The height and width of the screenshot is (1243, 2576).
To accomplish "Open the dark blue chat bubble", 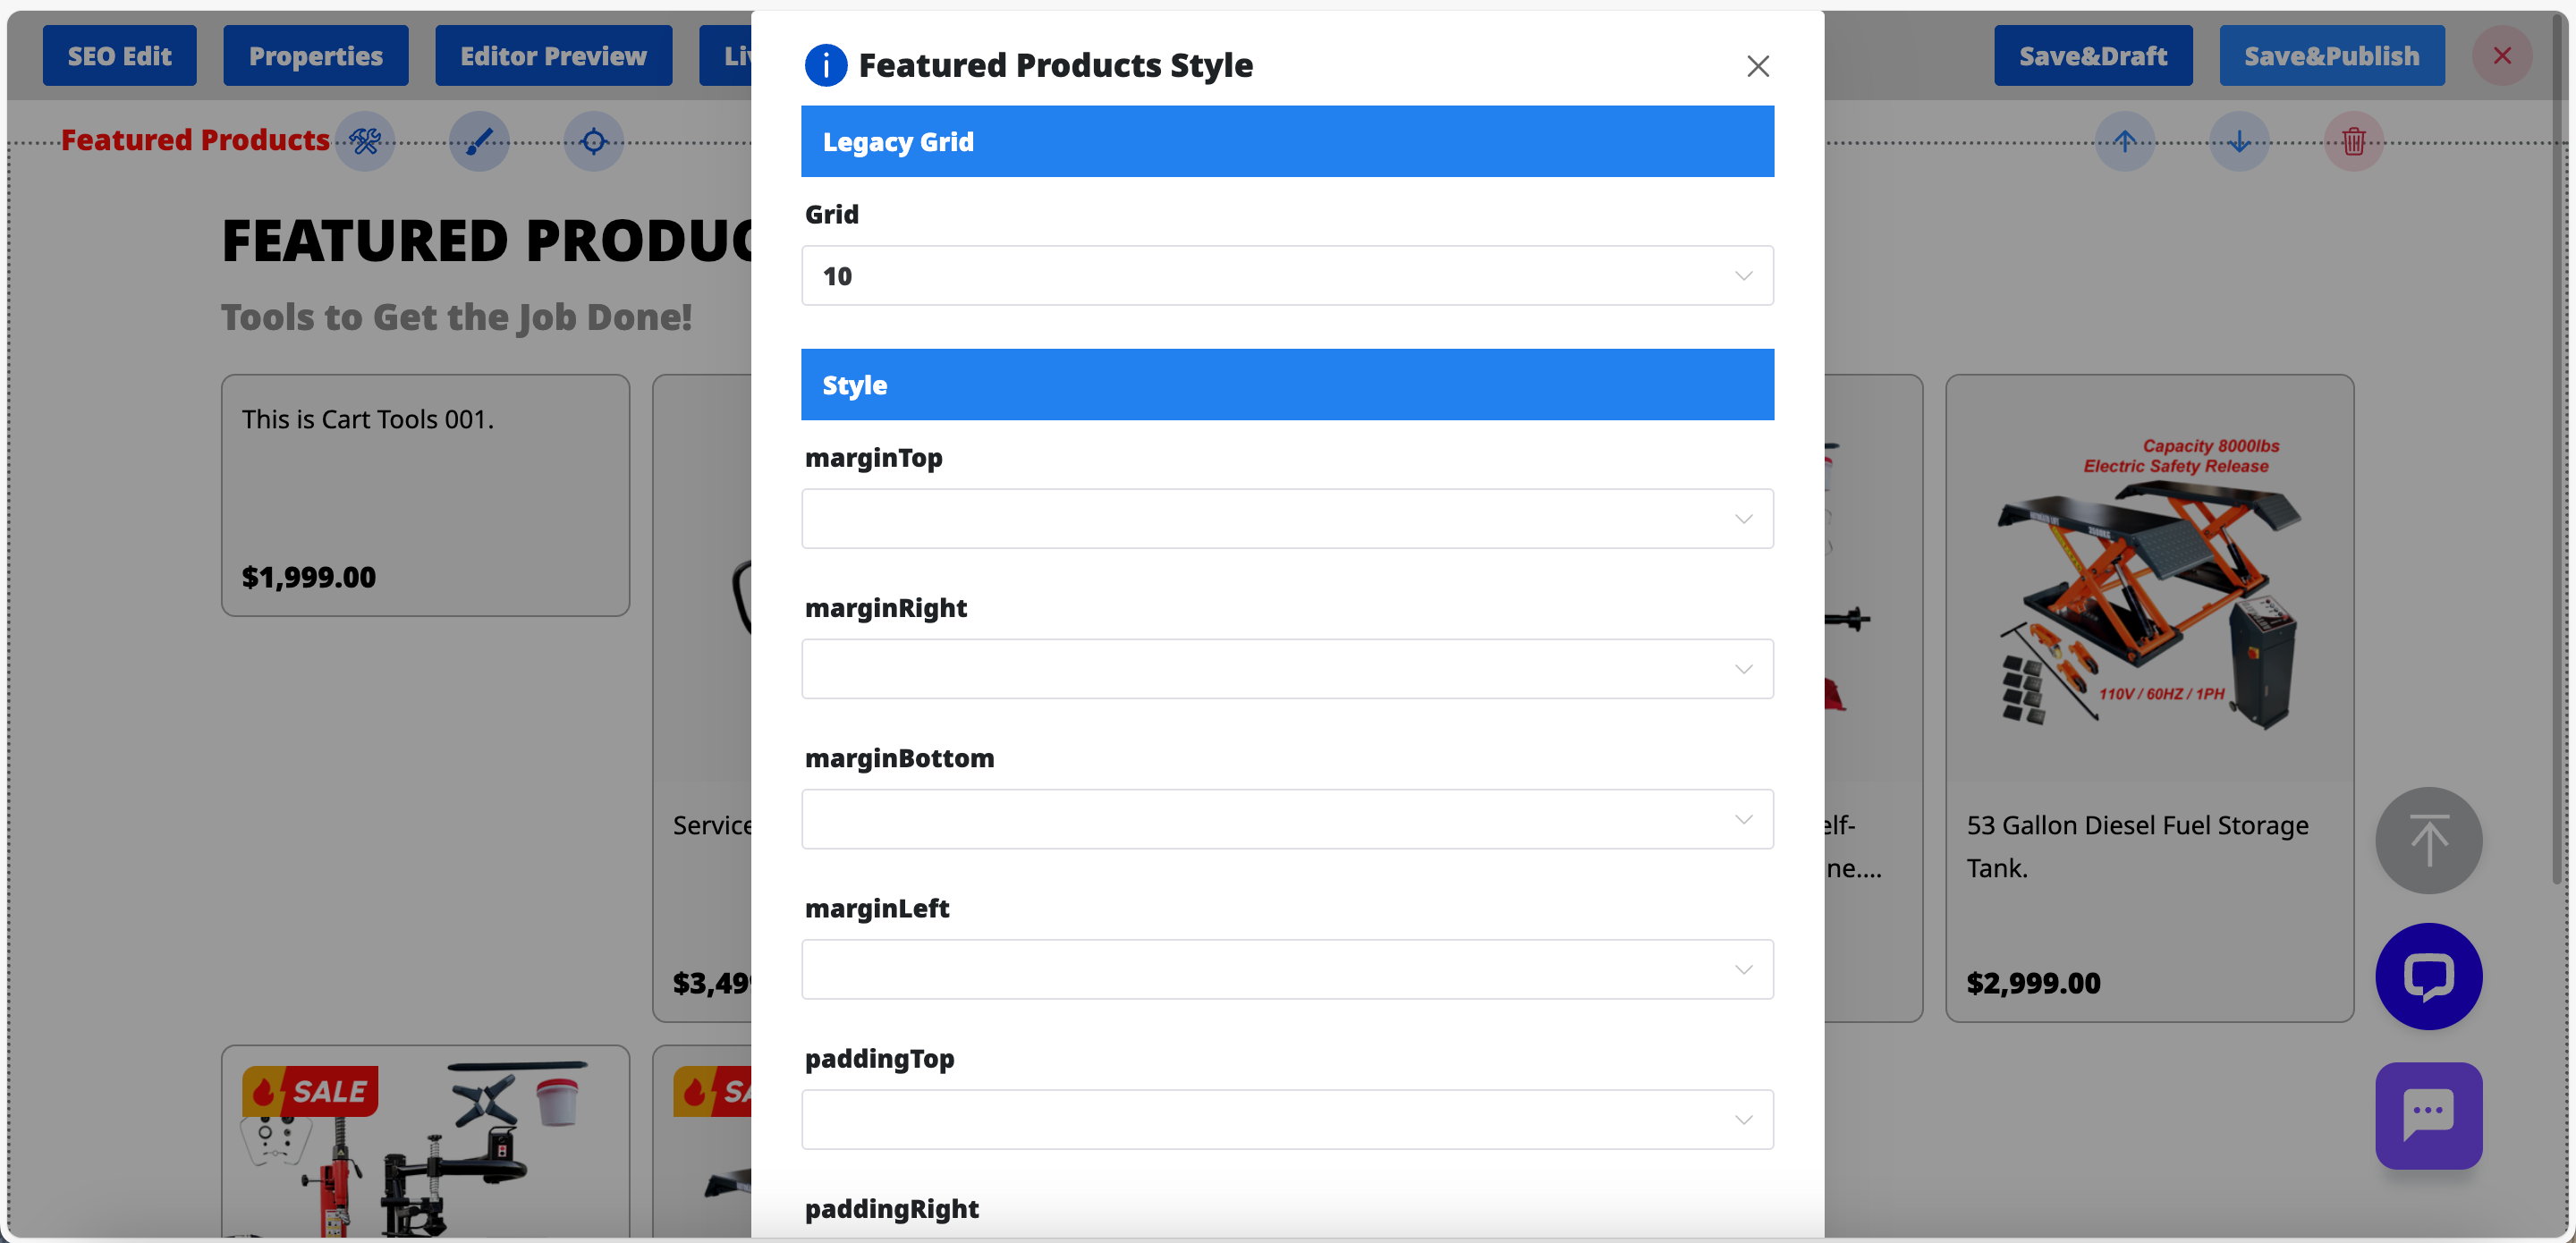I will point(2428,976).
